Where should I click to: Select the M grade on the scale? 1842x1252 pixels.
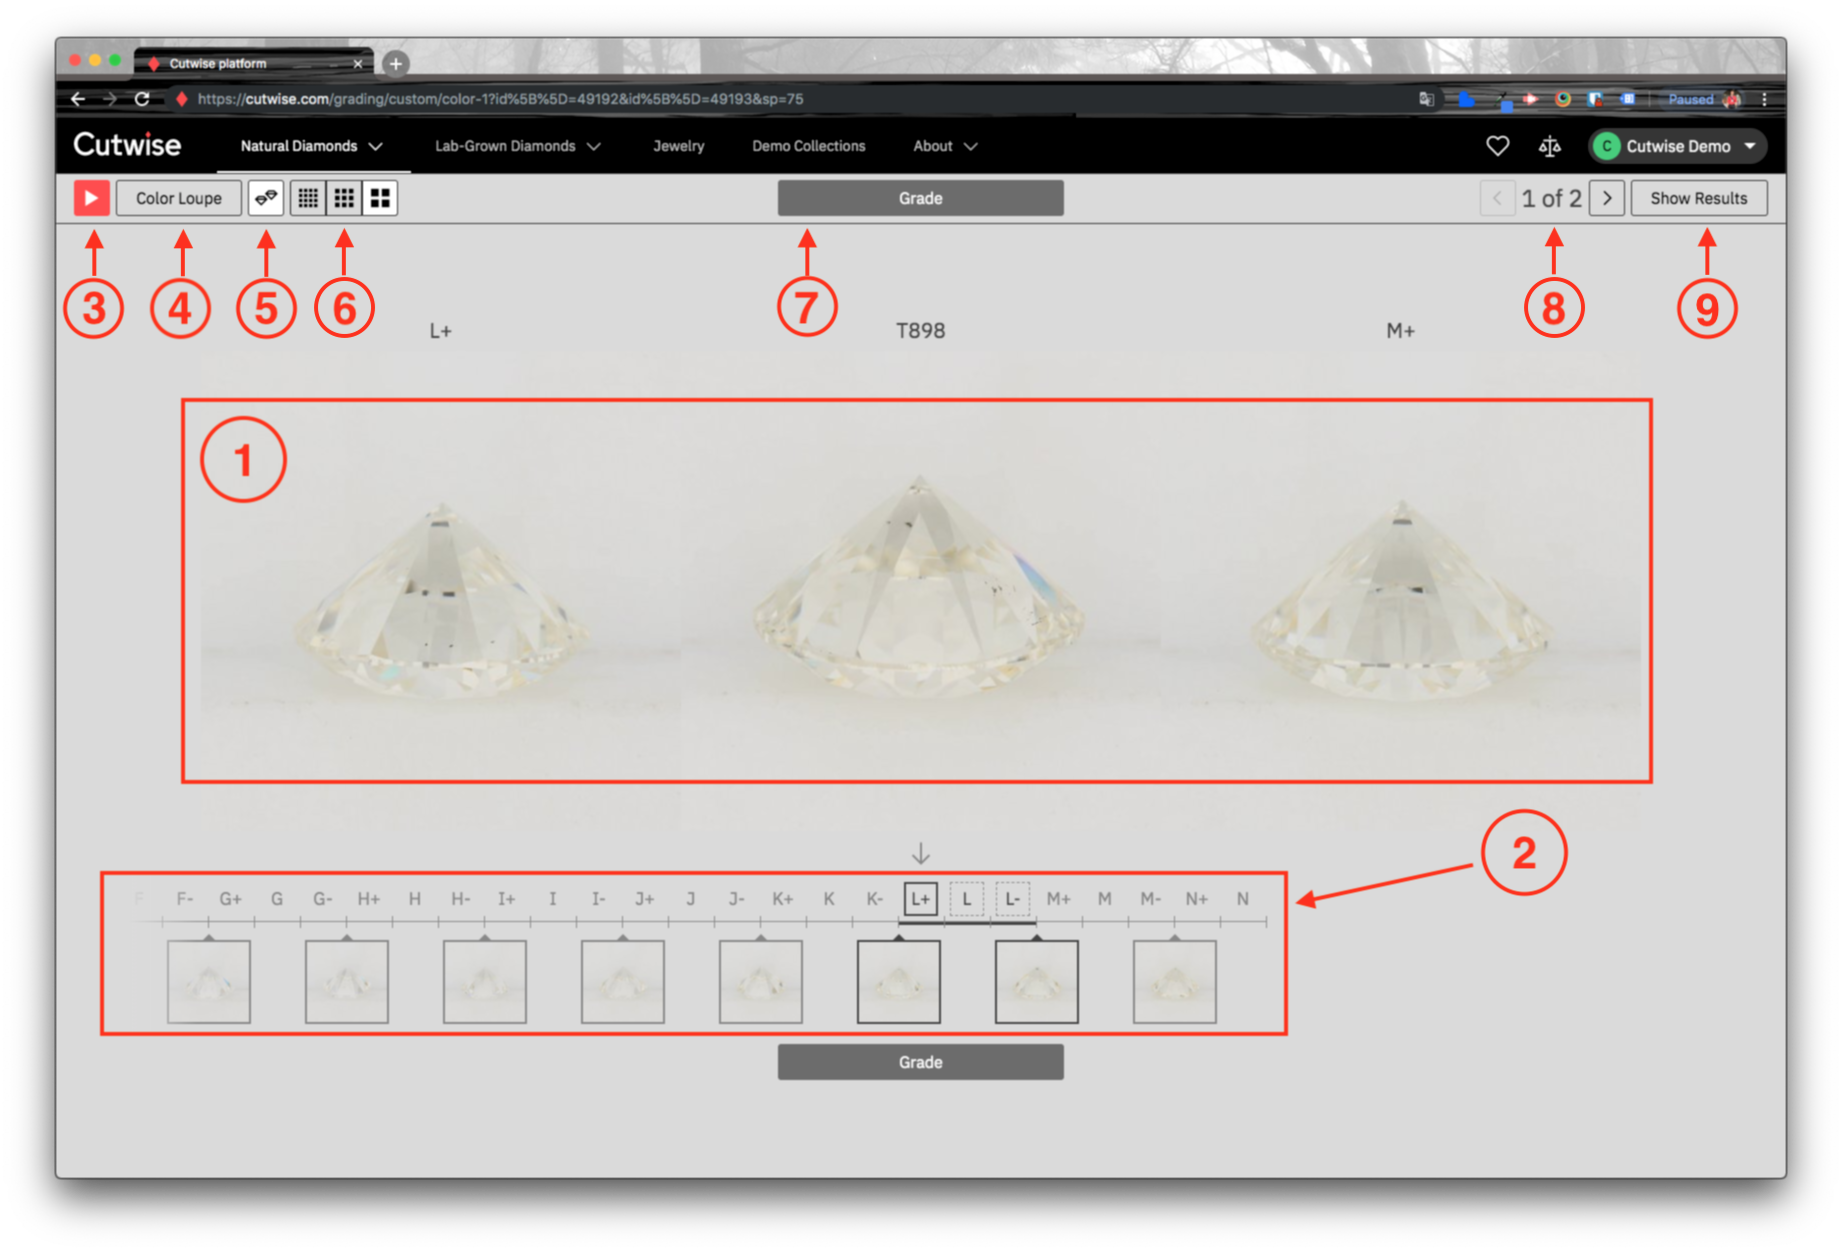(1104, 899)
